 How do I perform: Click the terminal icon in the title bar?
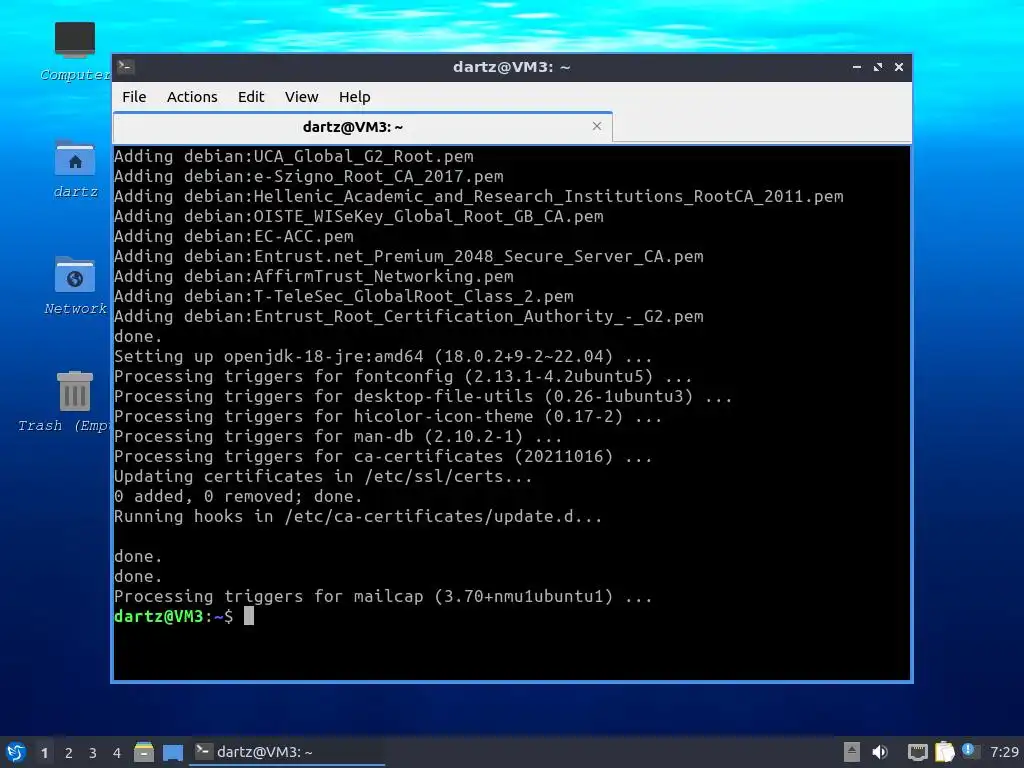pyautogui.click(x=126, y=67)
